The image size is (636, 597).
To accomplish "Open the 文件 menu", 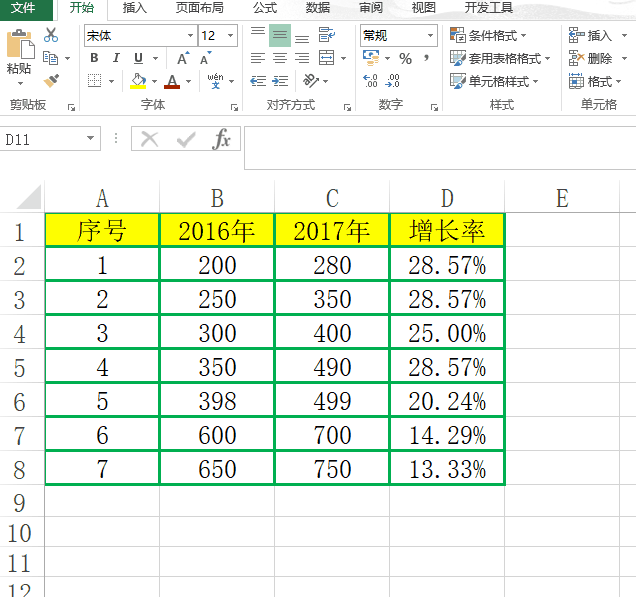I will (23, 8).
